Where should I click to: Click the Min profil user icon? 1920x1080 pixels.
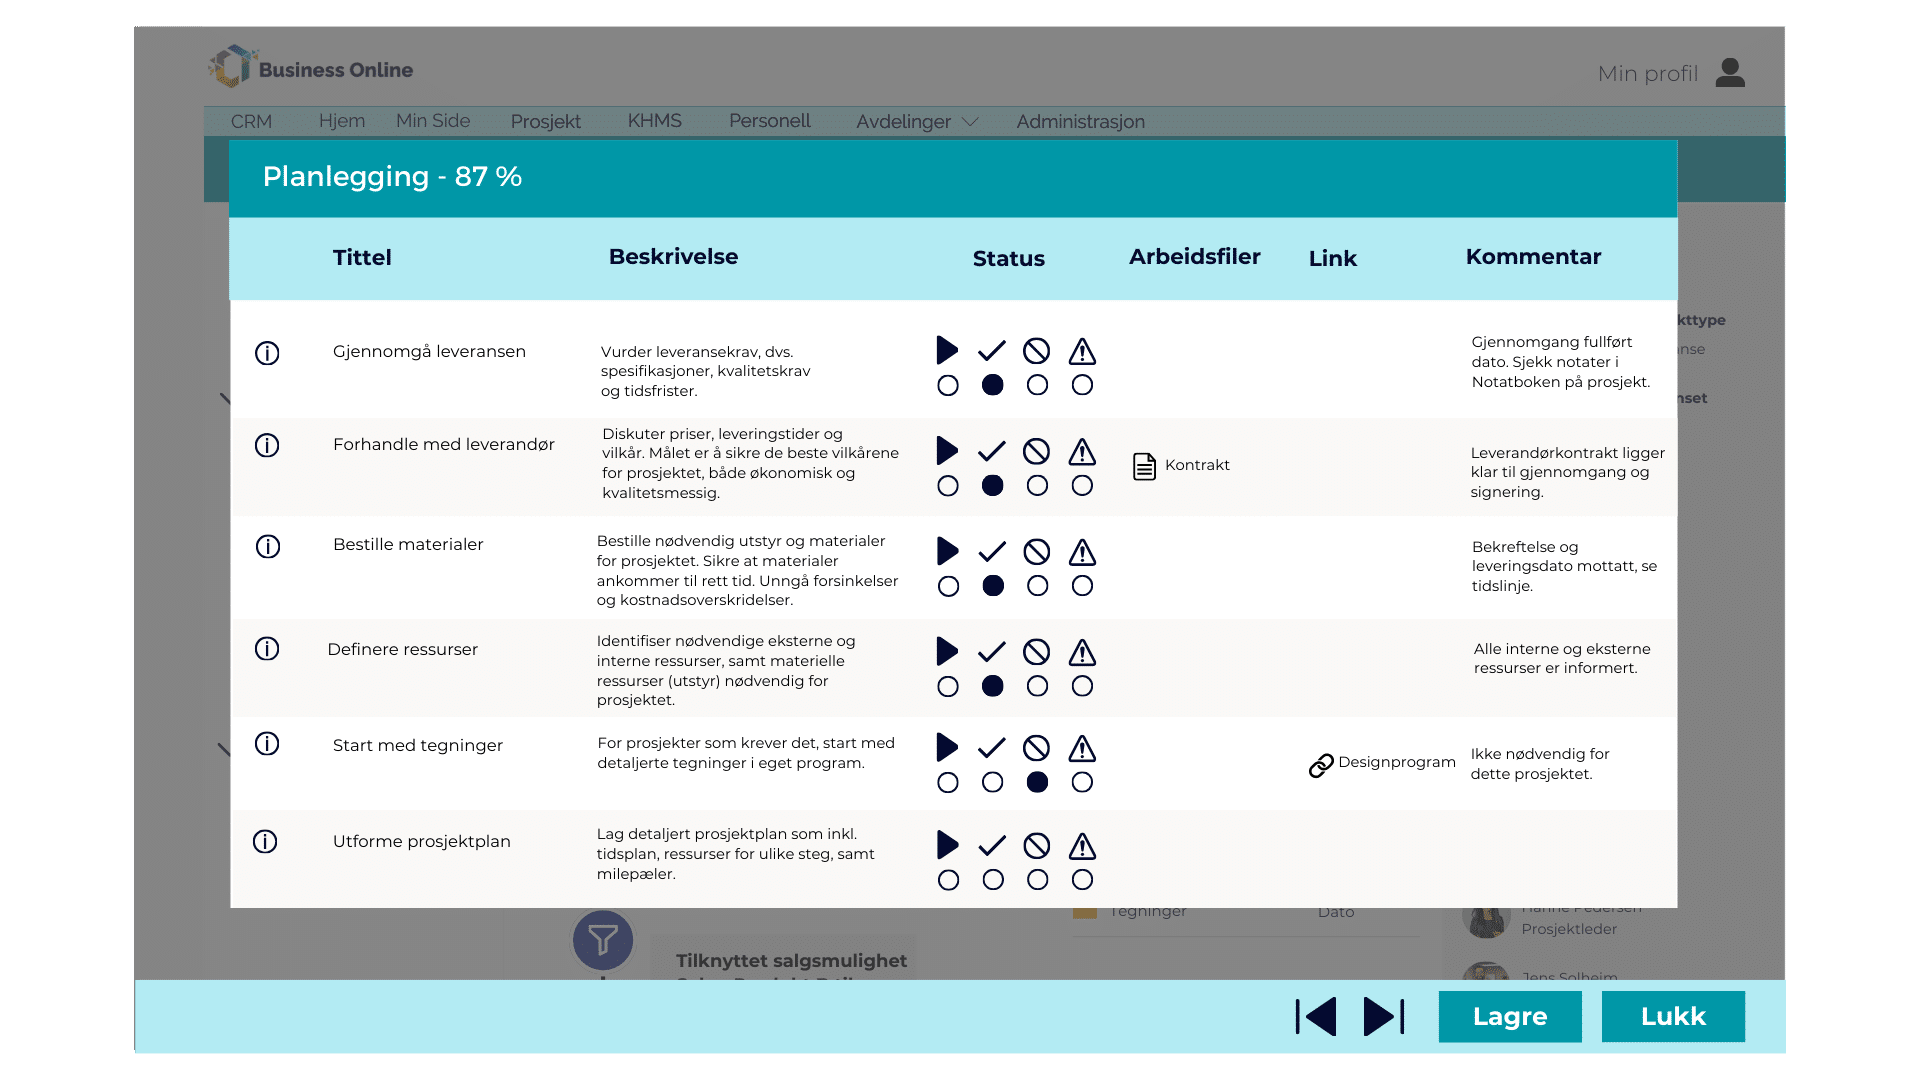pos(1730,73)
